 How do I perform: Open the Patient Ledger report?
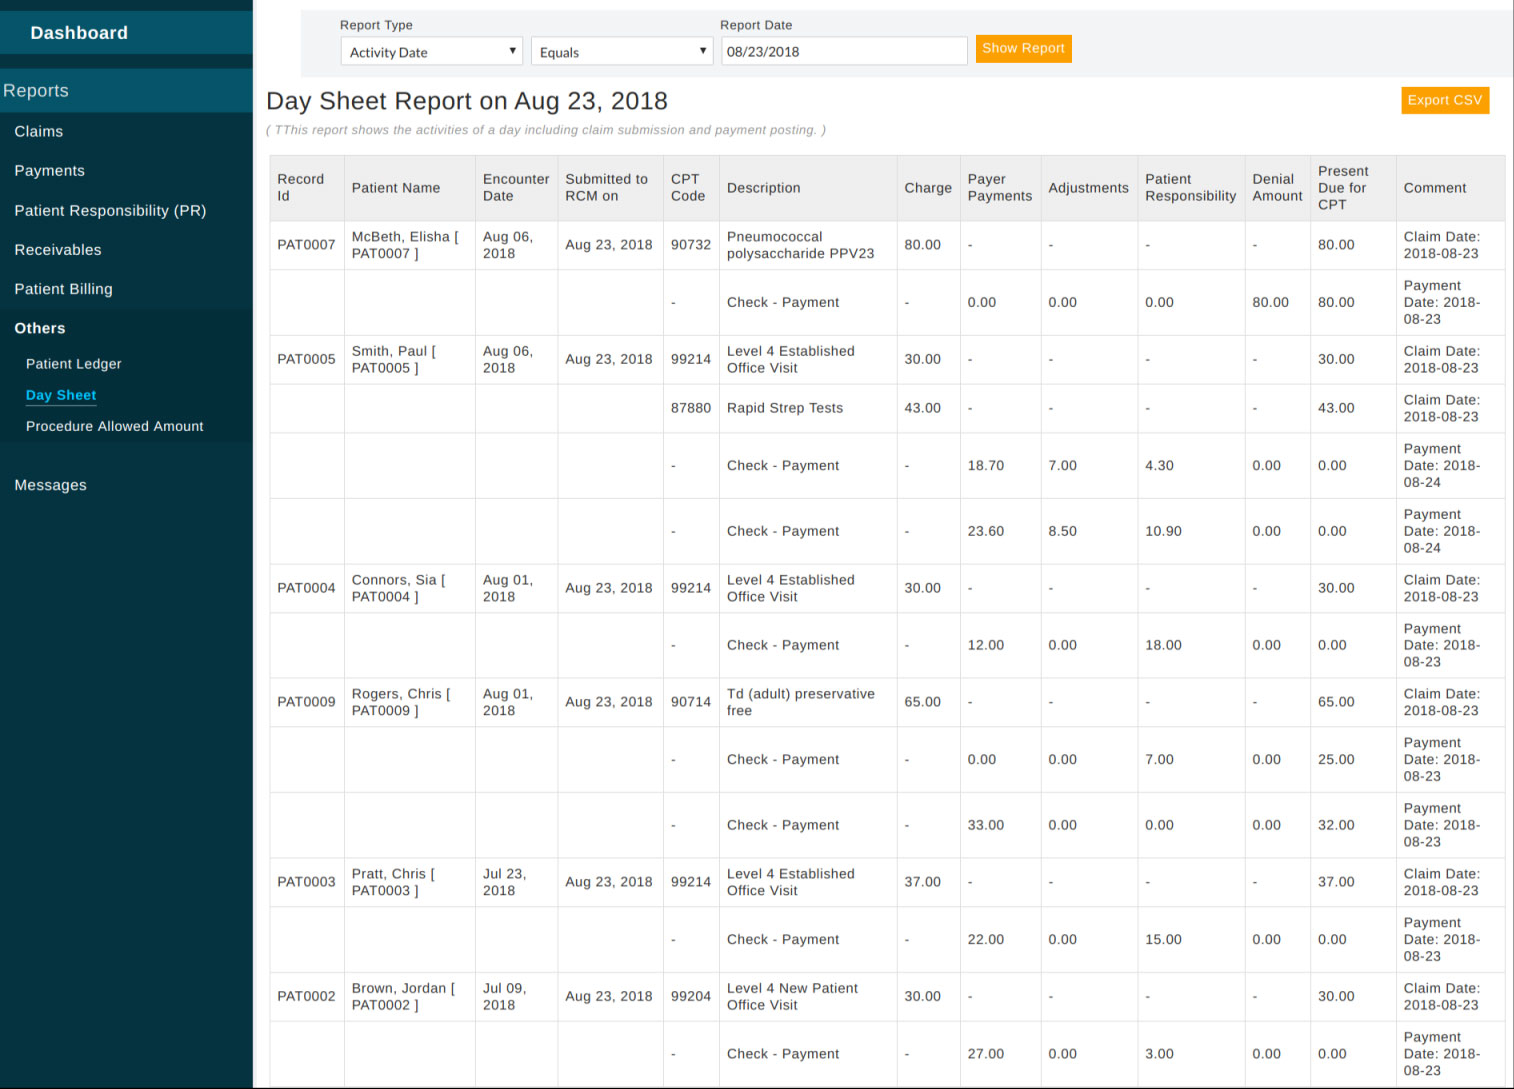(x=73, y=363)
